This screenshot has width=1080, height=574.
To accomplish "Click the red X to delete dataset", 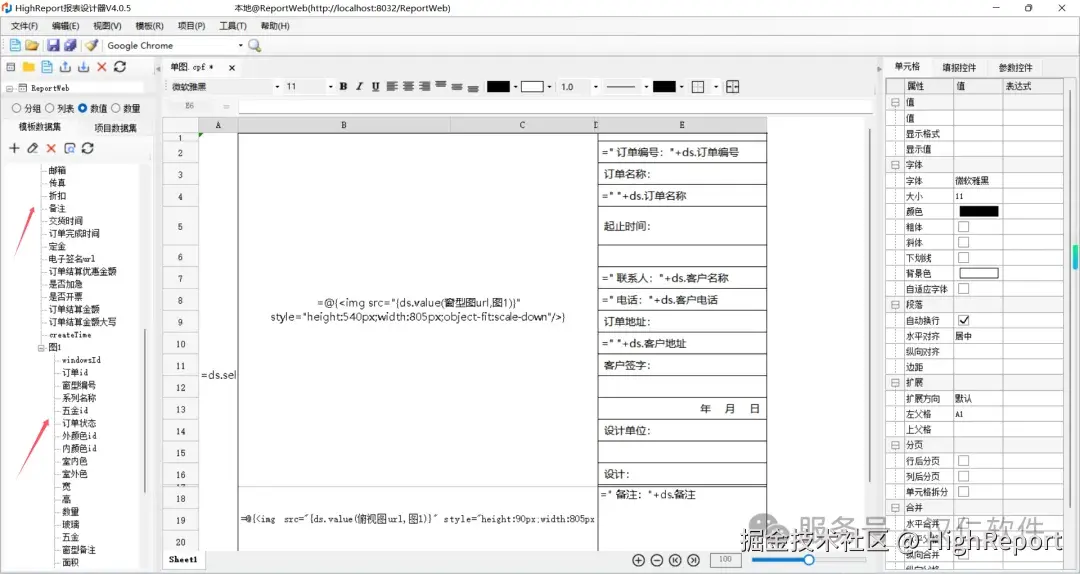I will coord(51,148).
